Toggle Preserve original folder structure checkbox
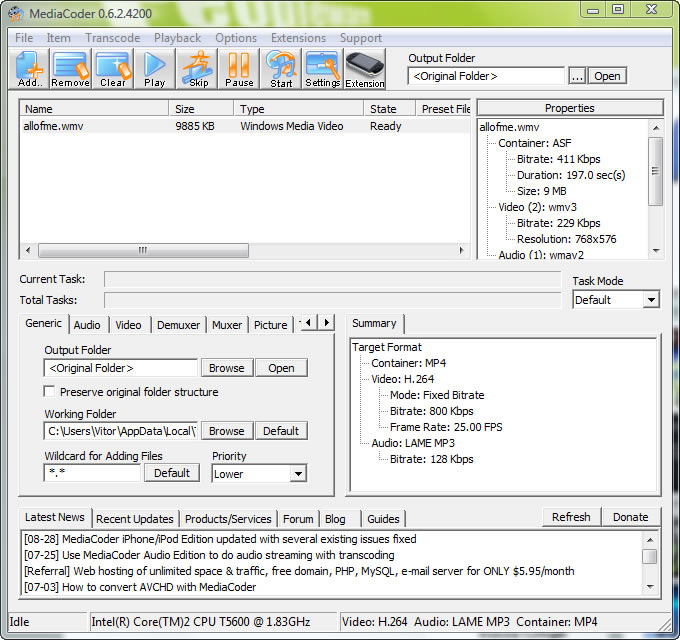The width and height of the screenshot is (680, 640). [49, 392]
